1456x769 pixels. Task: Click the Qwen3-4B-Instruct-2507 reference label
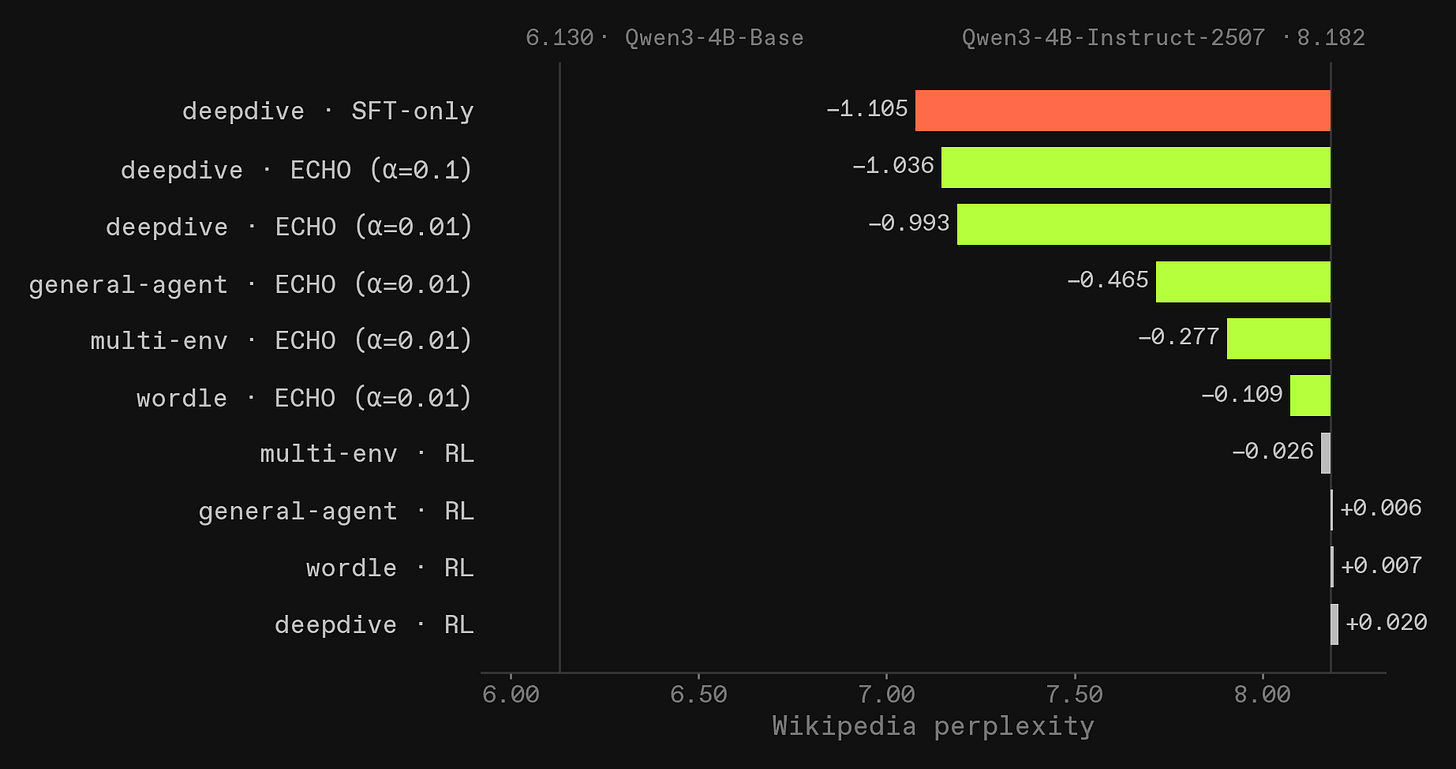[1113, 38]
